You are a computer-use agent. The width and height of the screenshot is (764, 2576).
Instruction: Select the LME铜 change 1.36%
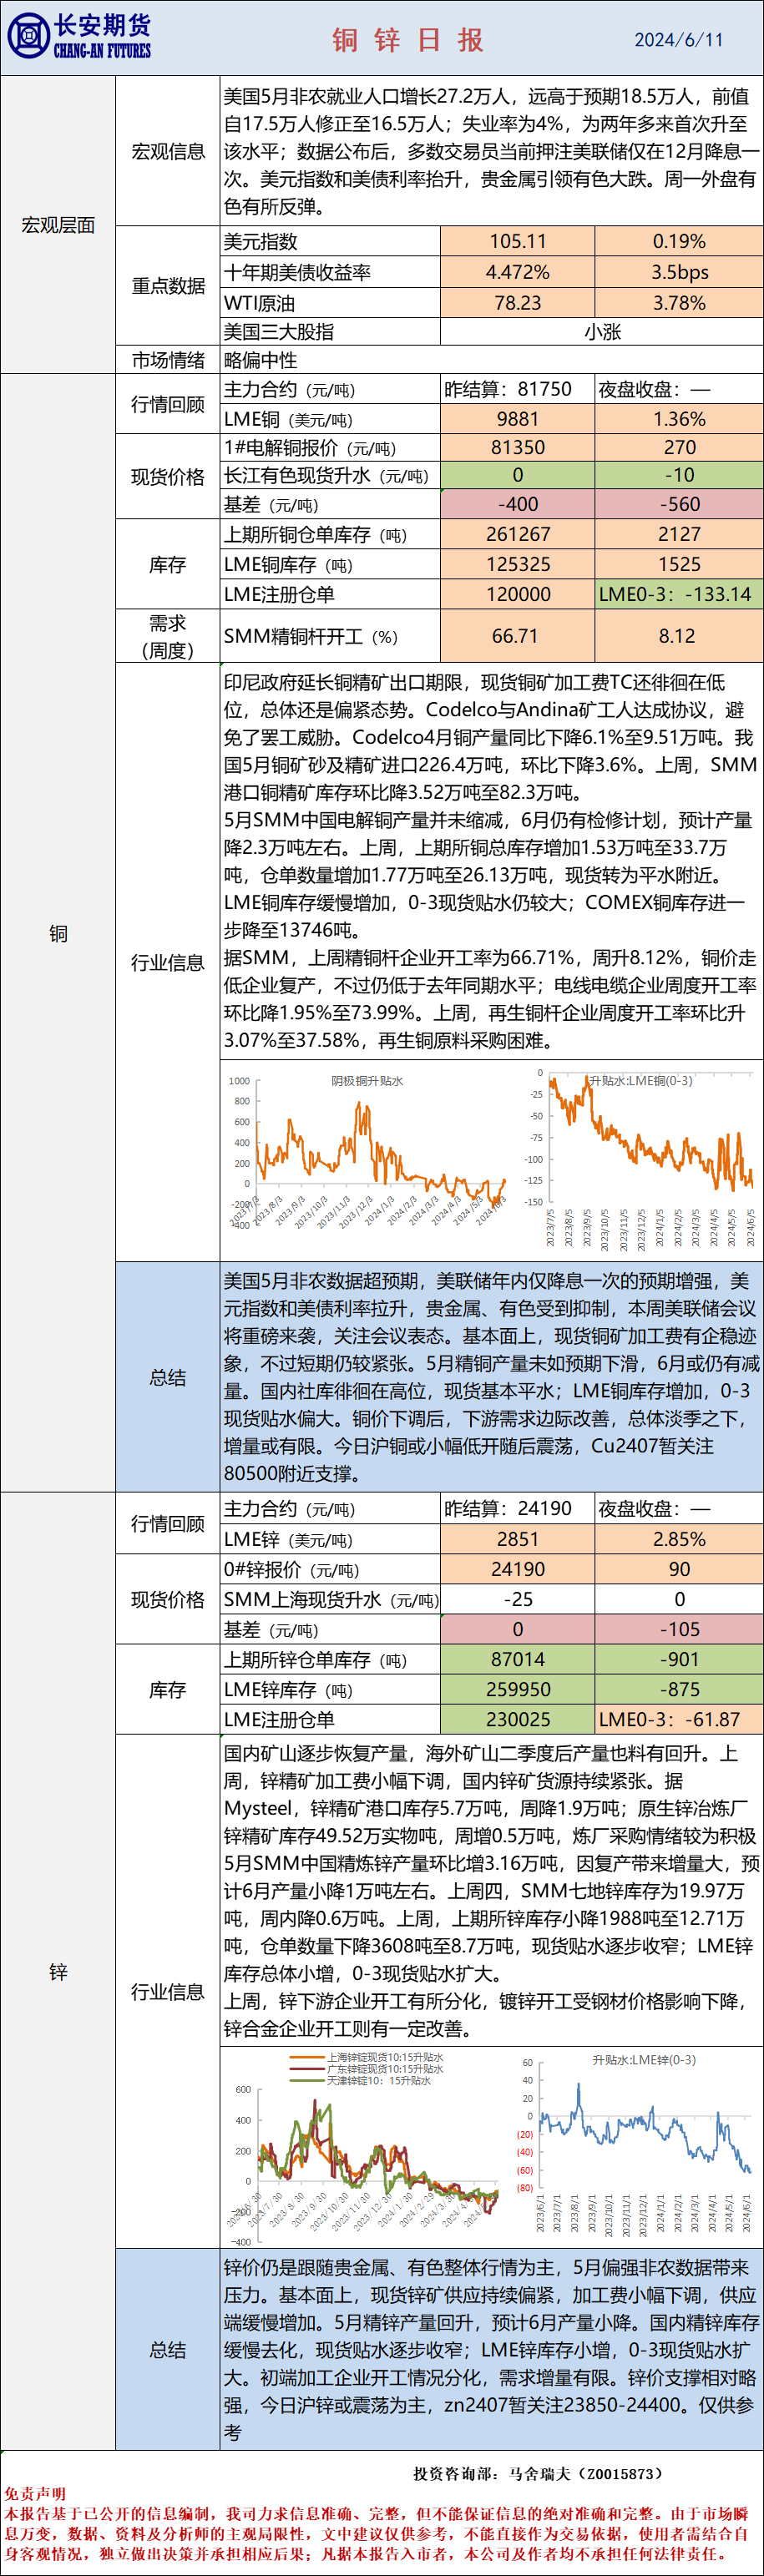point(679,419)
